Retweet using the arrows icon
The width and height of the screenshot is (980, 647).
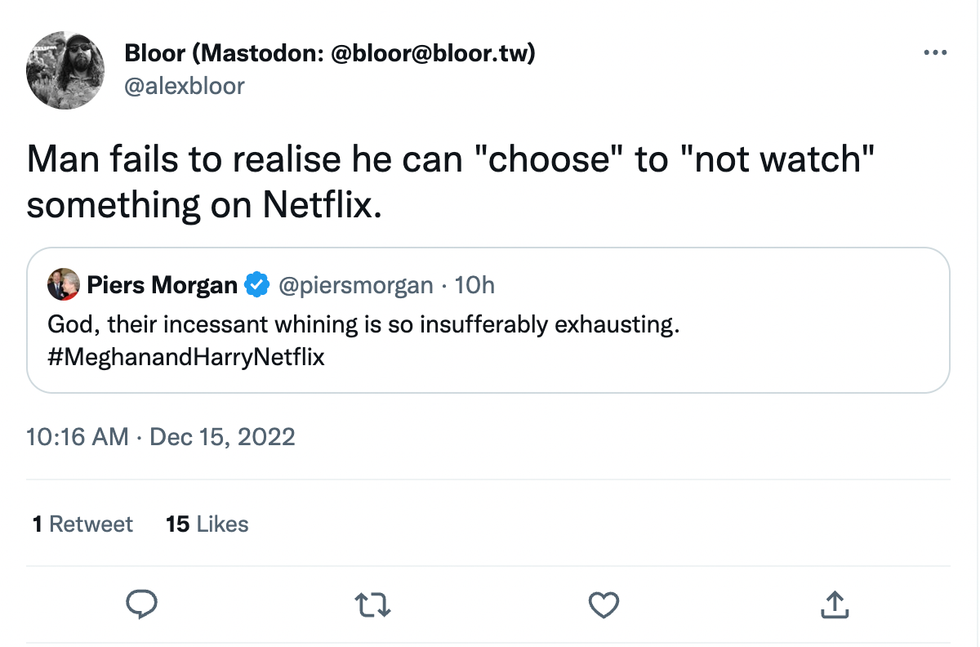pyautogui.click(x=373, y=603)
